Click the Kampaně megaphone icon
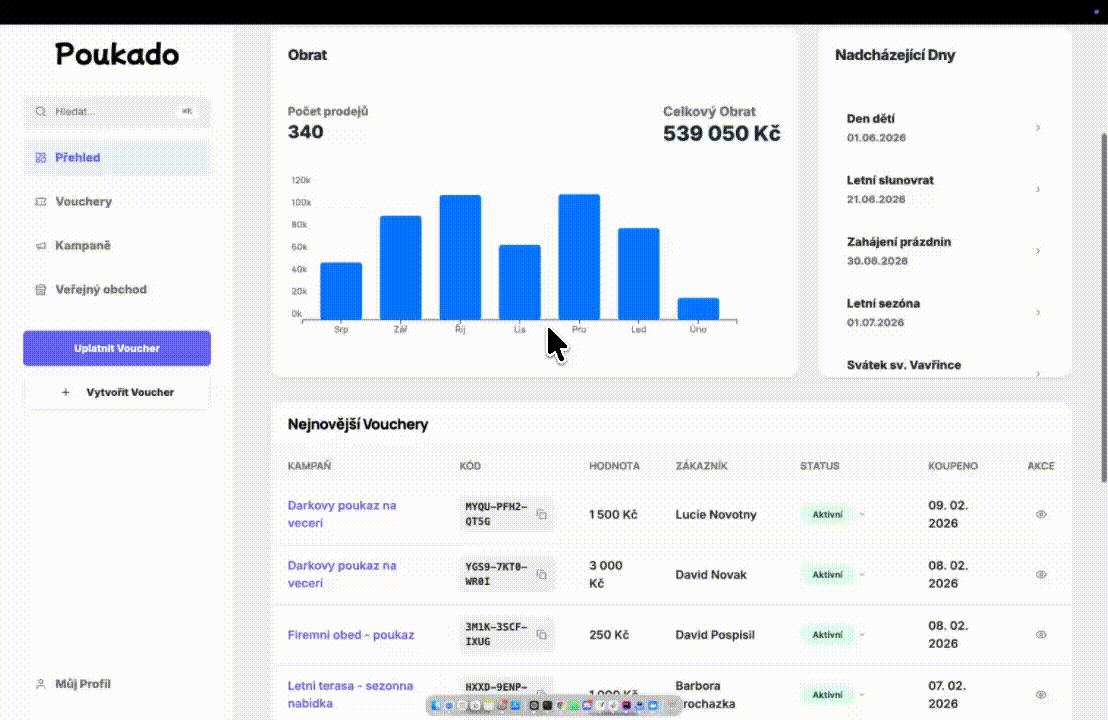Screen dimensions: 1108x720 (x=41, y=246)
